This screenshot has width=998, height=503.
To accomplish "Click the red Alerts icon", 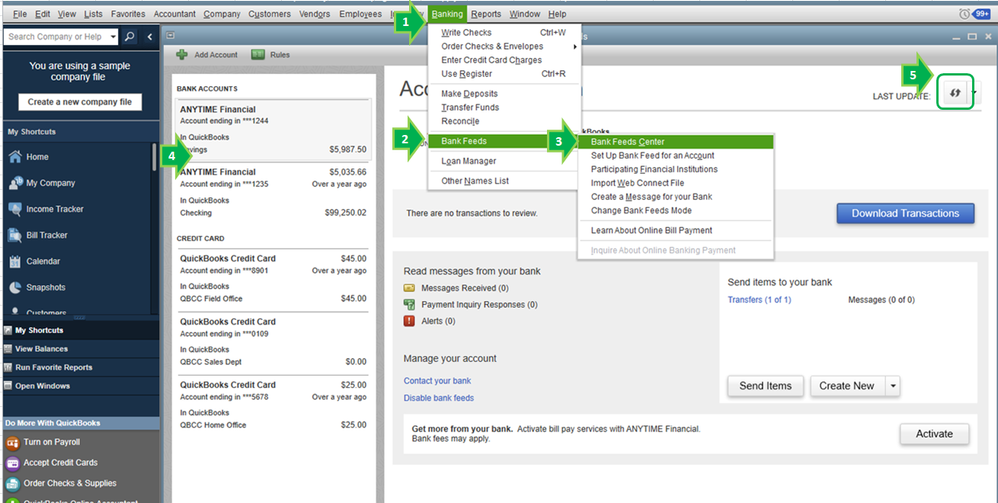I will pos(409,321).
